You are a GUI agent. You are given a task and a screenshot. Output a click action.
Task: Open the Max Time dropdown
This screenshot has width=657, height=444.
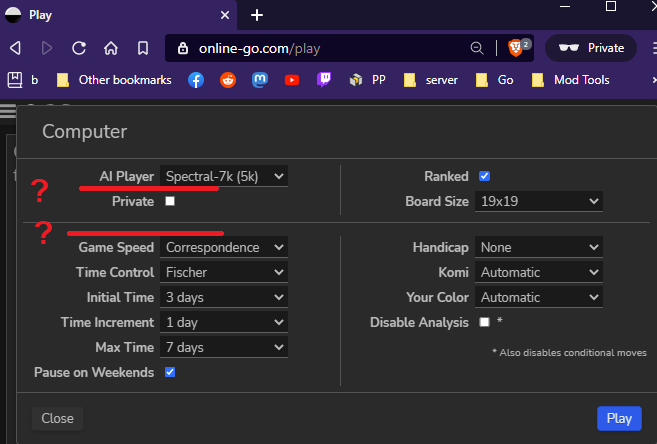224,348
